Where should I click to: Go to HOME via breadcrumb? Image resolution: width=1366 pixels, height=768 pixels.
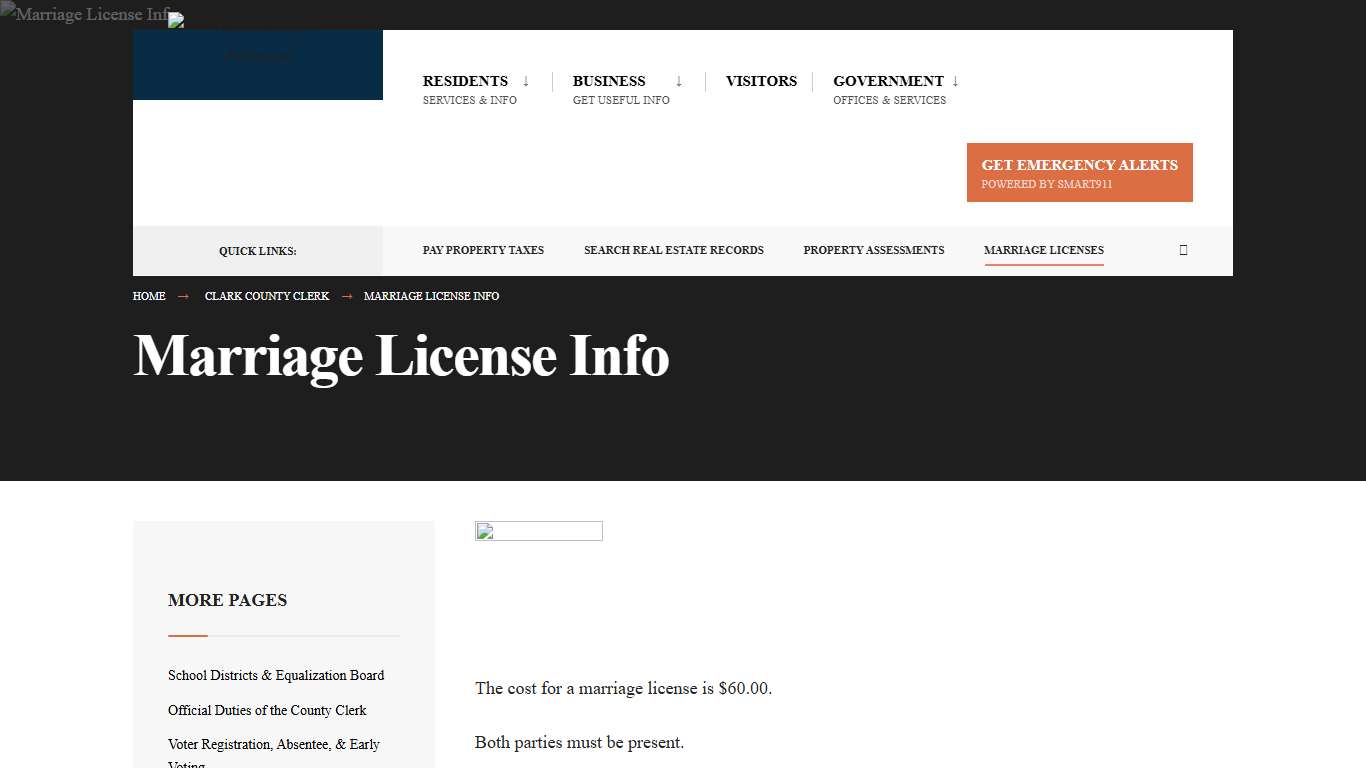pos(148,296)
